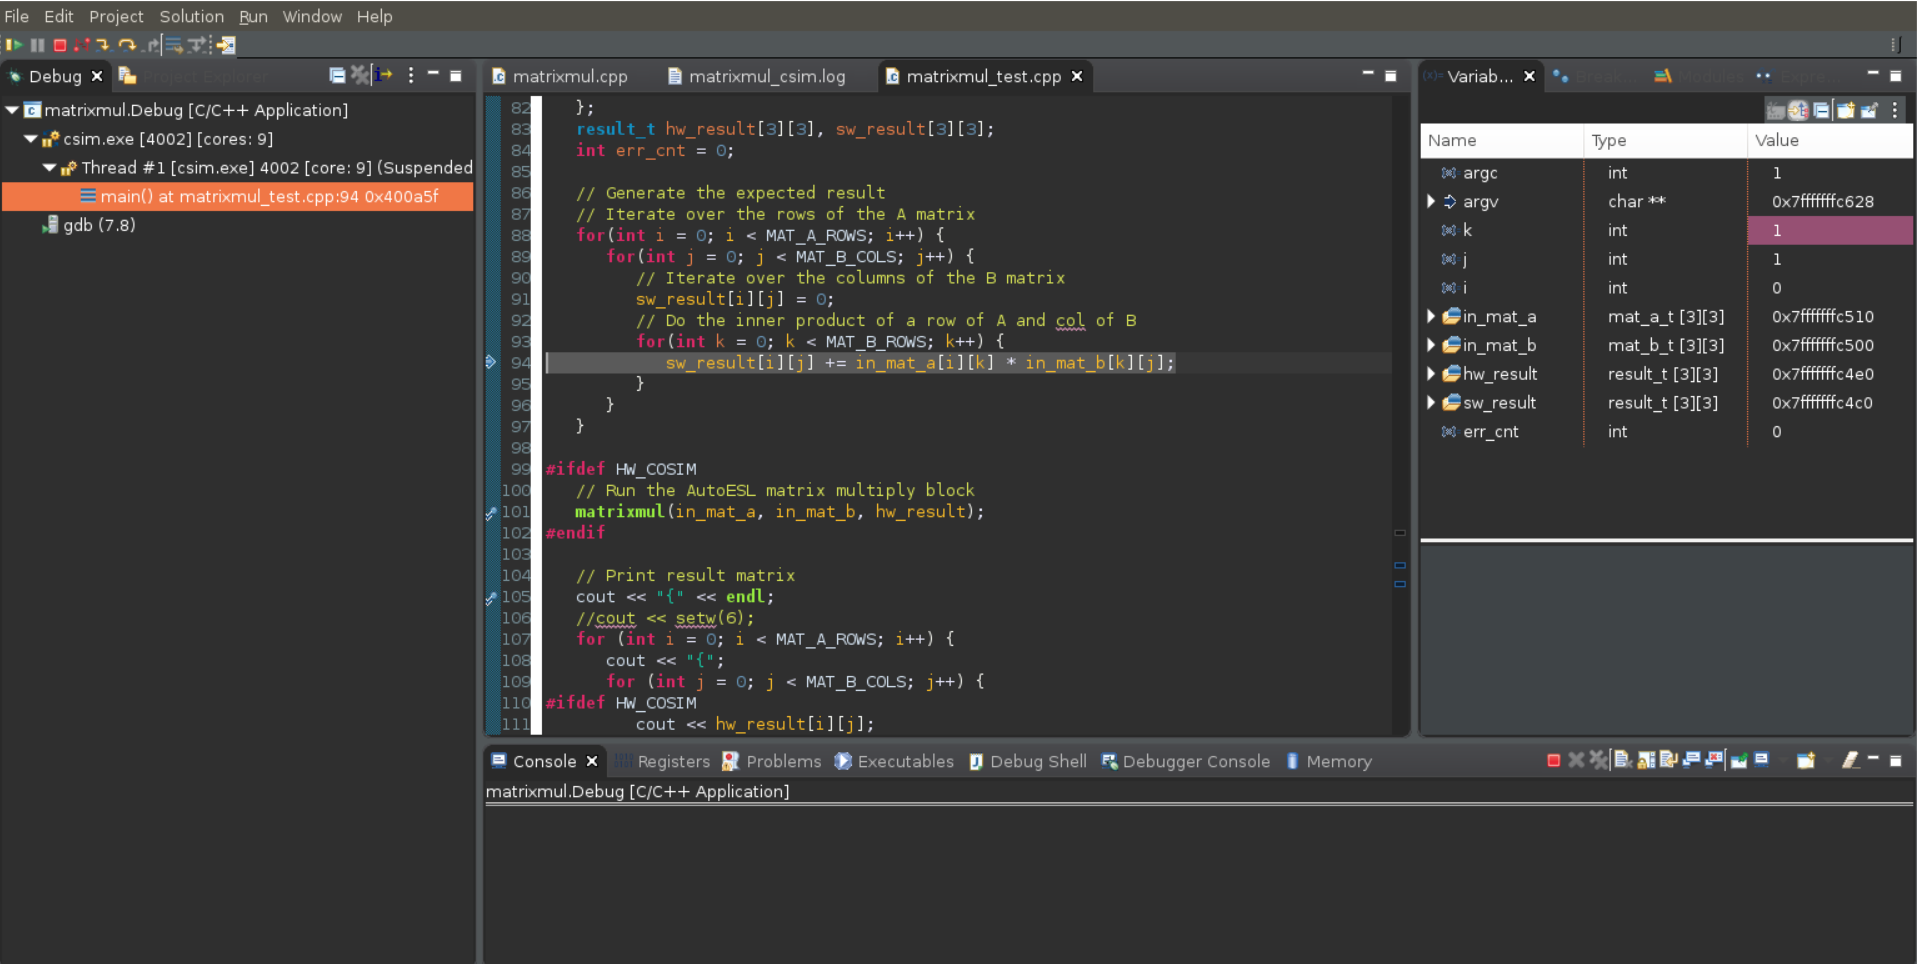Collapse all variables in the Variables view
Image resolution: width=1917 pixels, height=964 pixels.
[x=1821, y=111]
